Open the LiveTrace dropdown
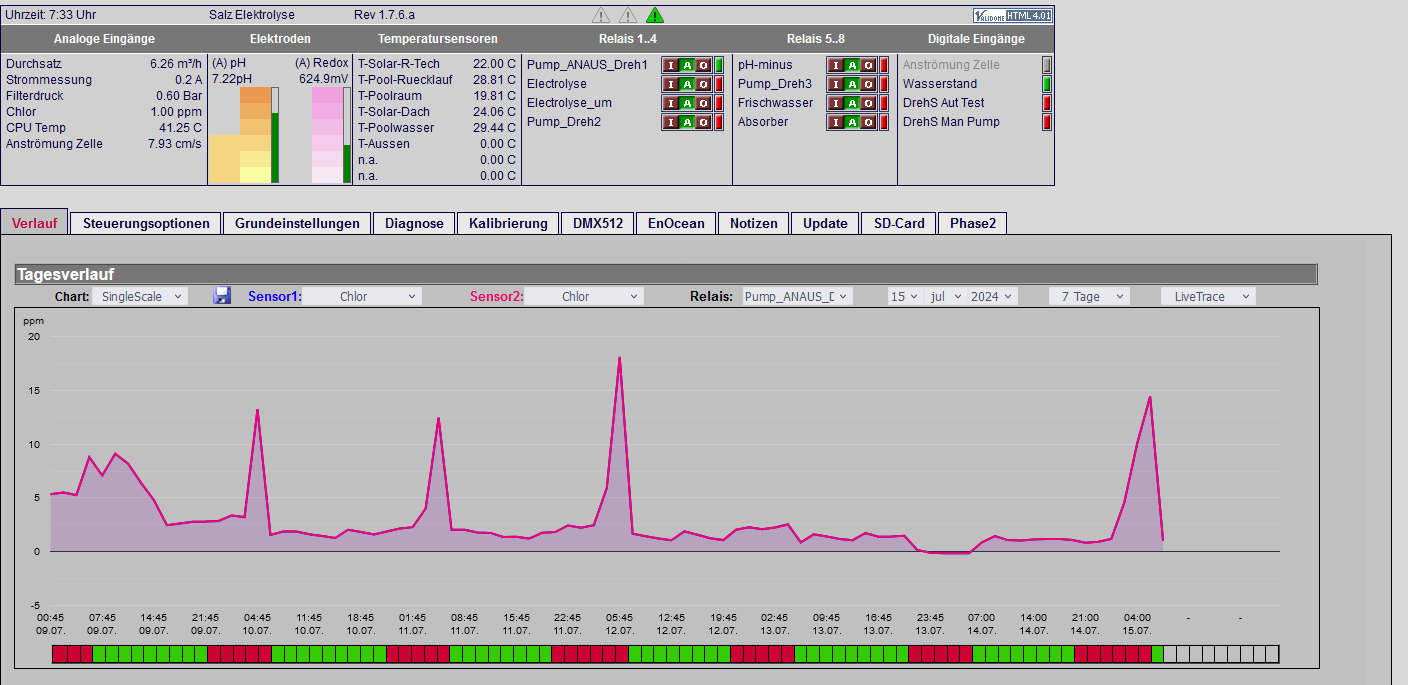1408x685 pixels. coord(1208,296)
